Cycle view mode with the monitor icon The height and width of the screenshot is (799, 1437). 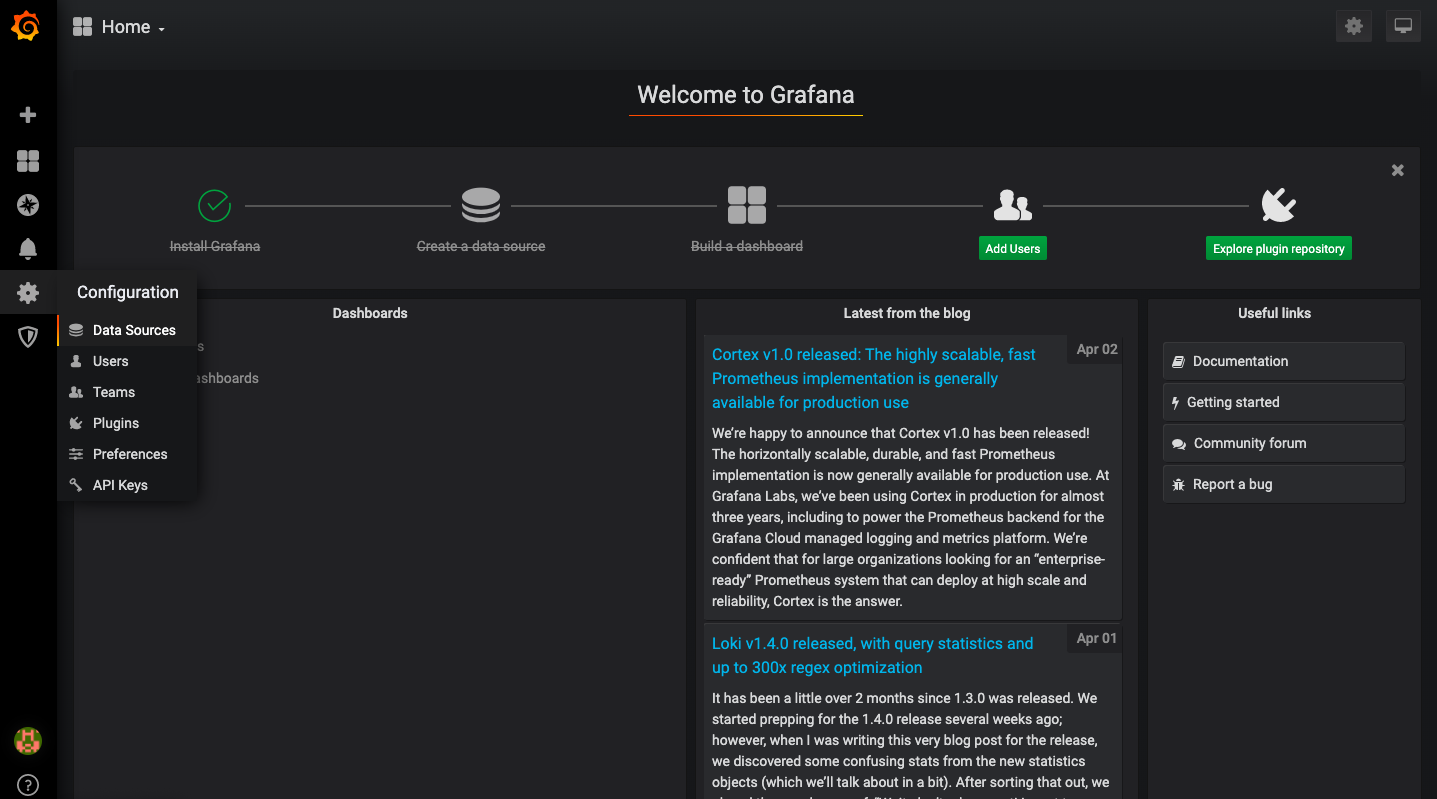point(1404,27)
